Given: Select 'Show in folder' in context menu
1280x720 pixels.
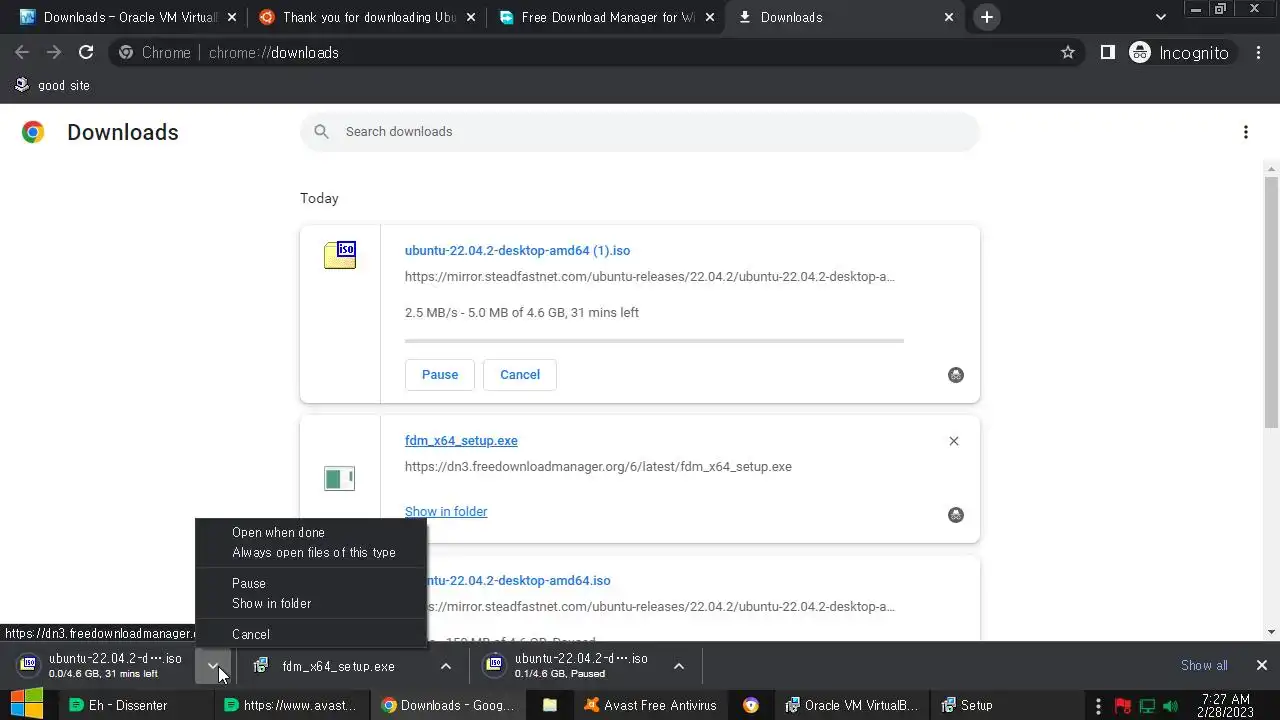Looking at the screenshot, I should 271,603.
